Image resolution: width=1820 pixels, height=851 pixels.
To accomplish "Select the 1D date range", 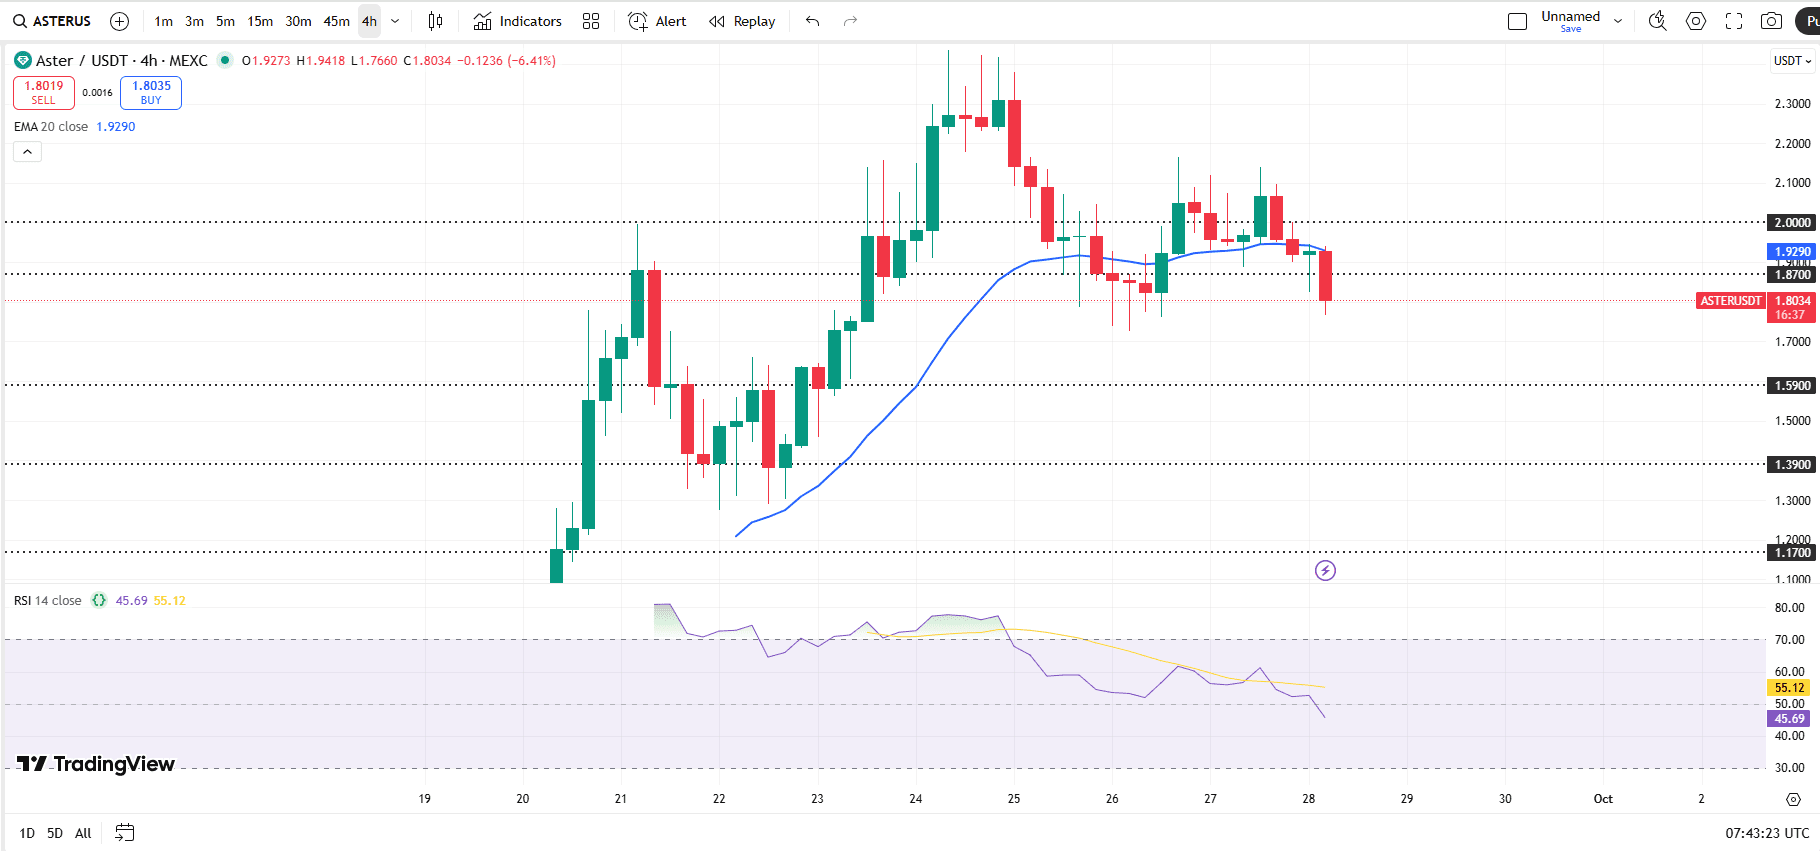I will point(27,833).
